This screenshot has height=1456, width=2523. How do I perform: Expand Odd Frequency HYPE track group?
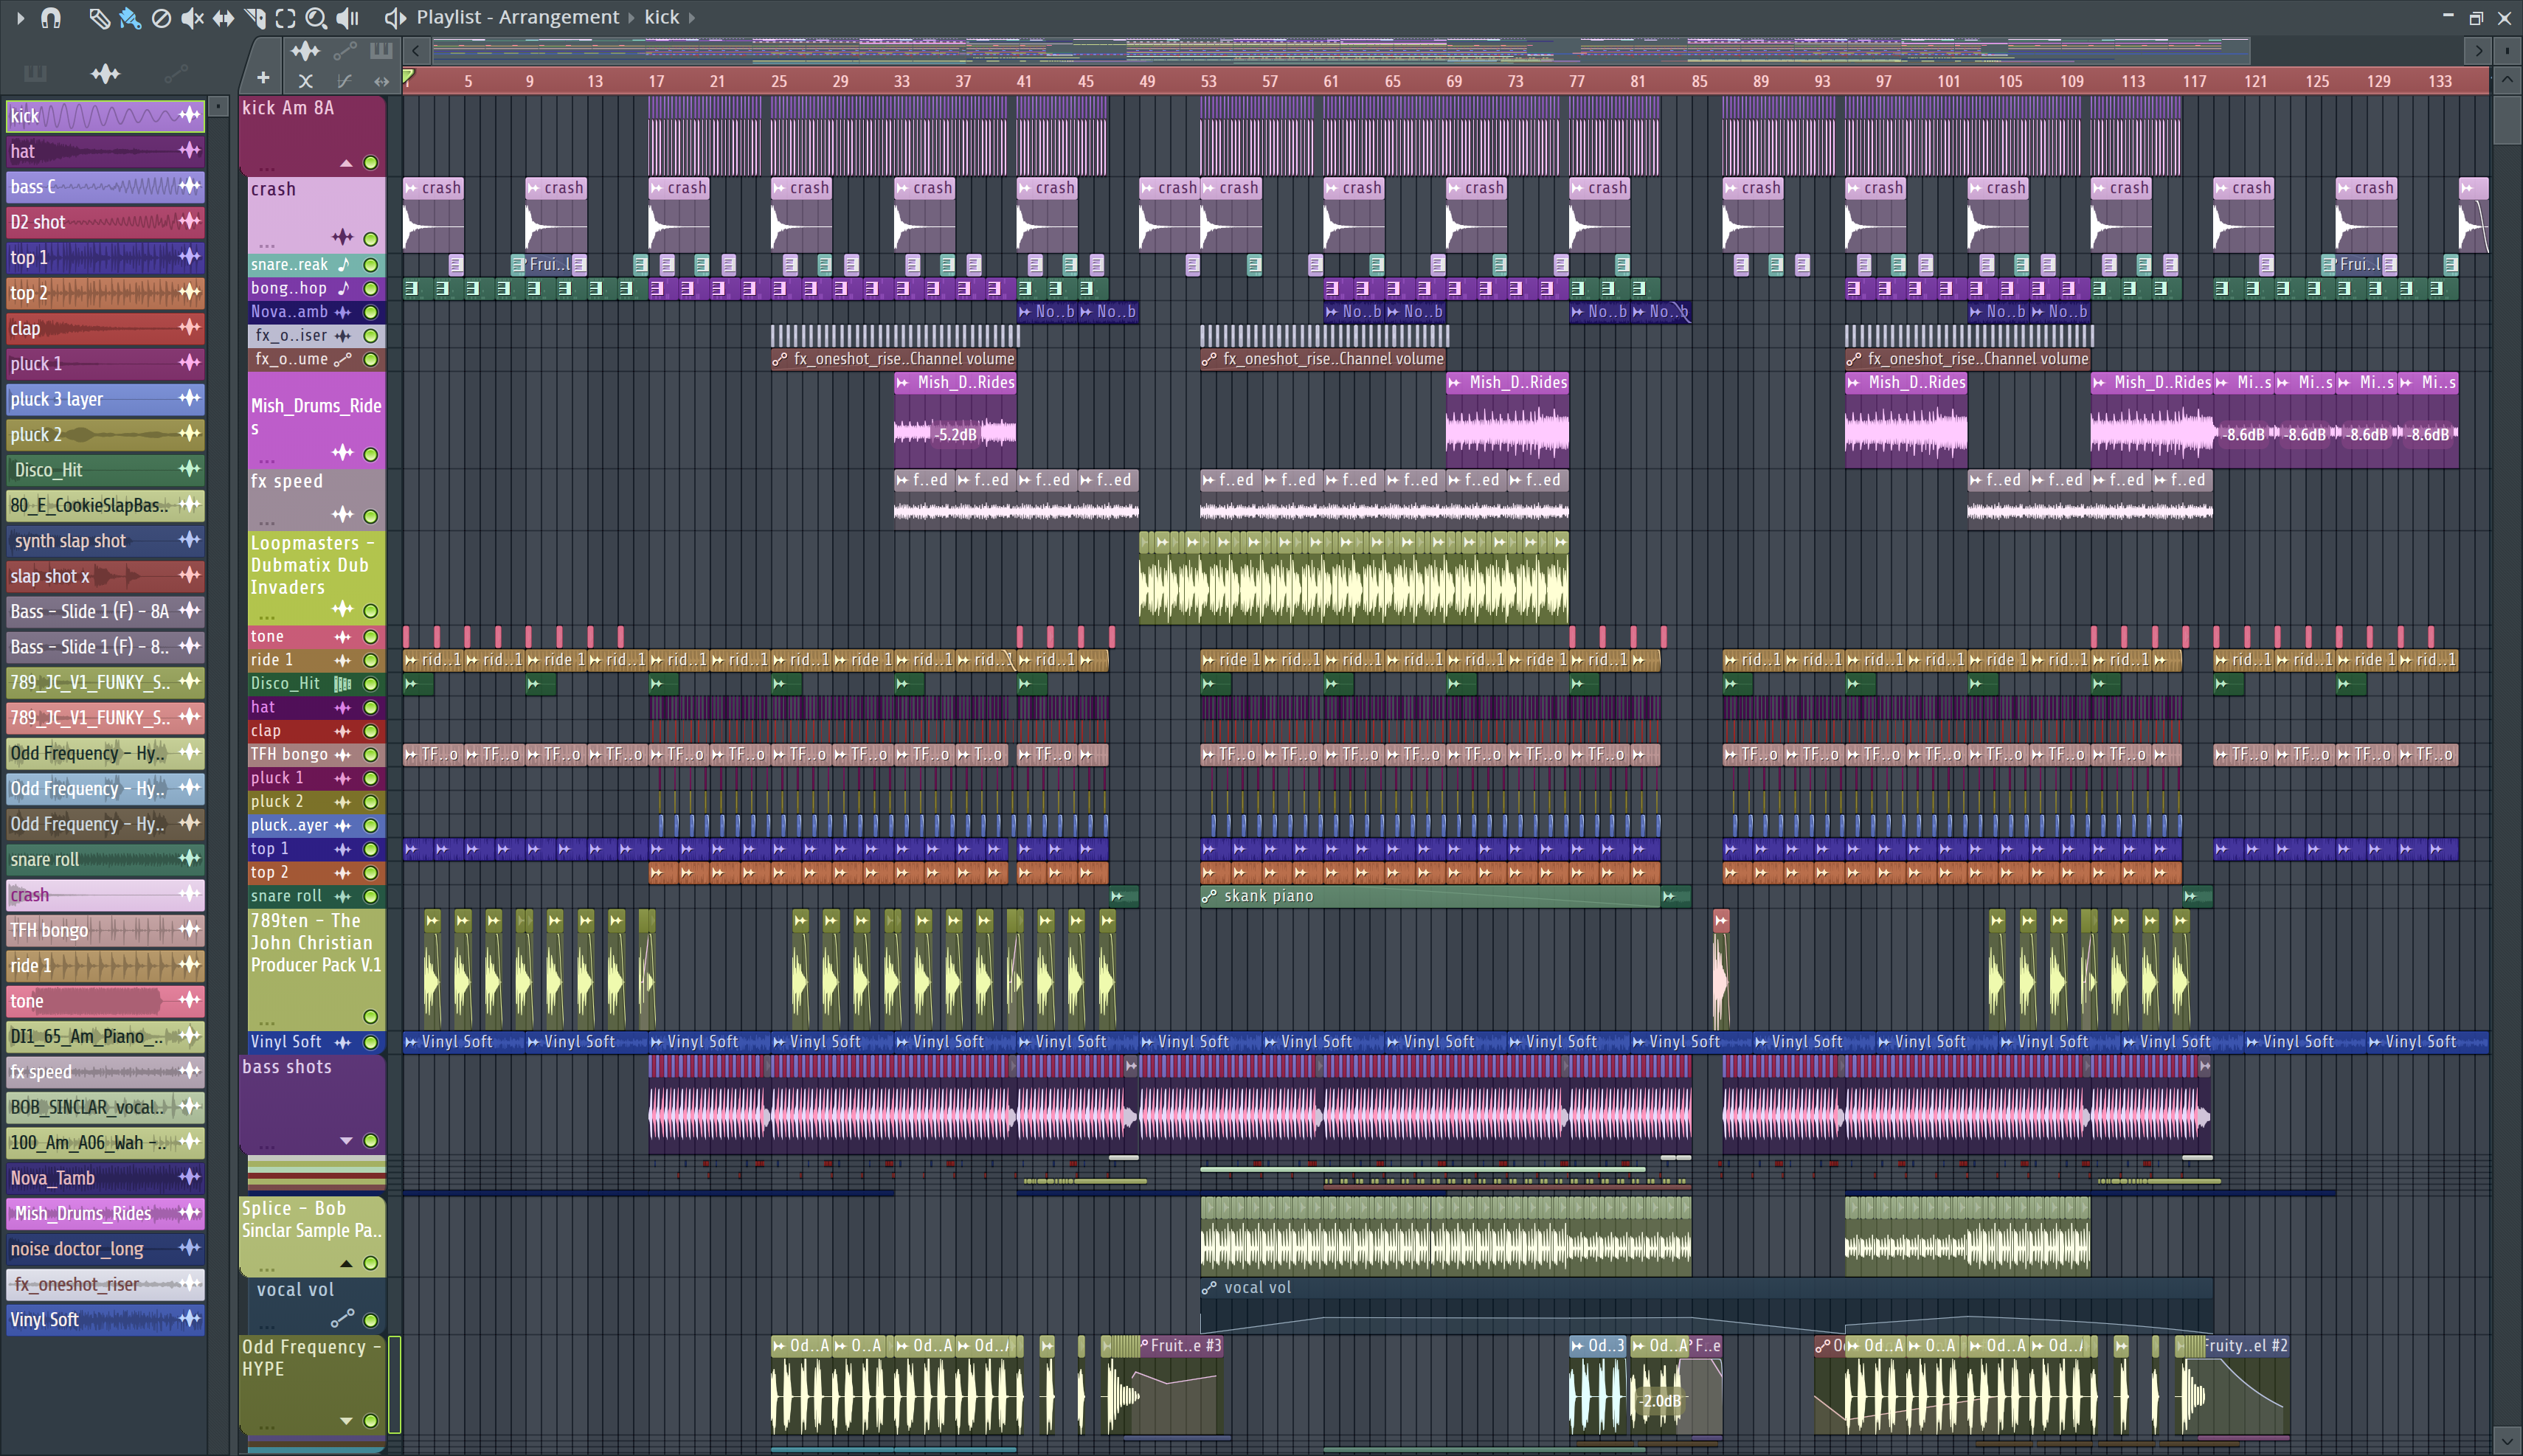(x=346, y=1420)
